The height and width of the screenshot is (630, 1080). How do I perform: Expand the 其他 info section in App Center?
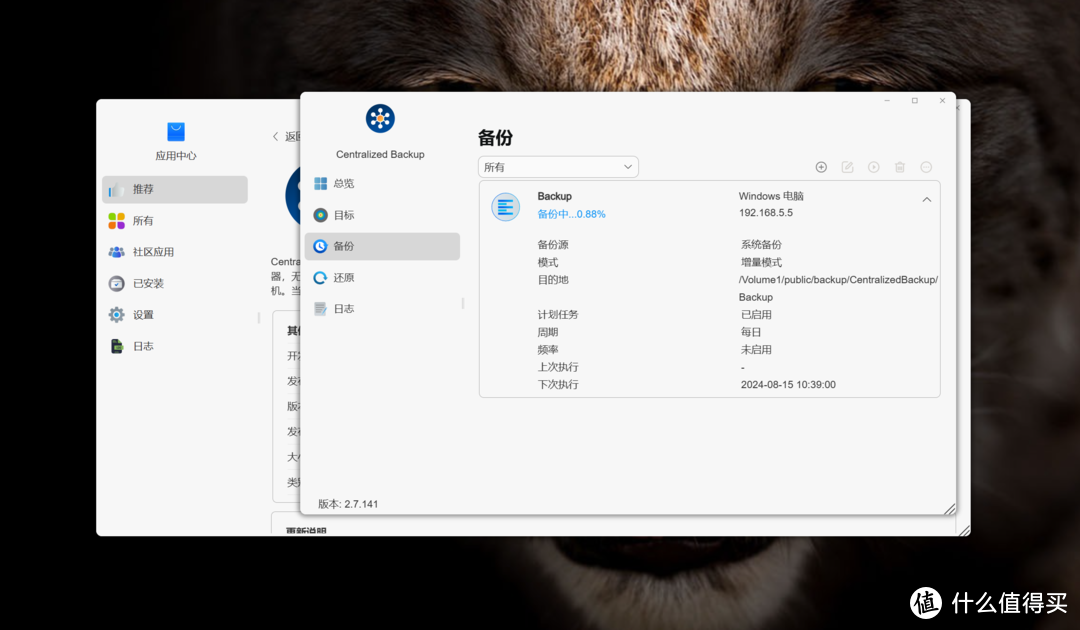point(293,330)
